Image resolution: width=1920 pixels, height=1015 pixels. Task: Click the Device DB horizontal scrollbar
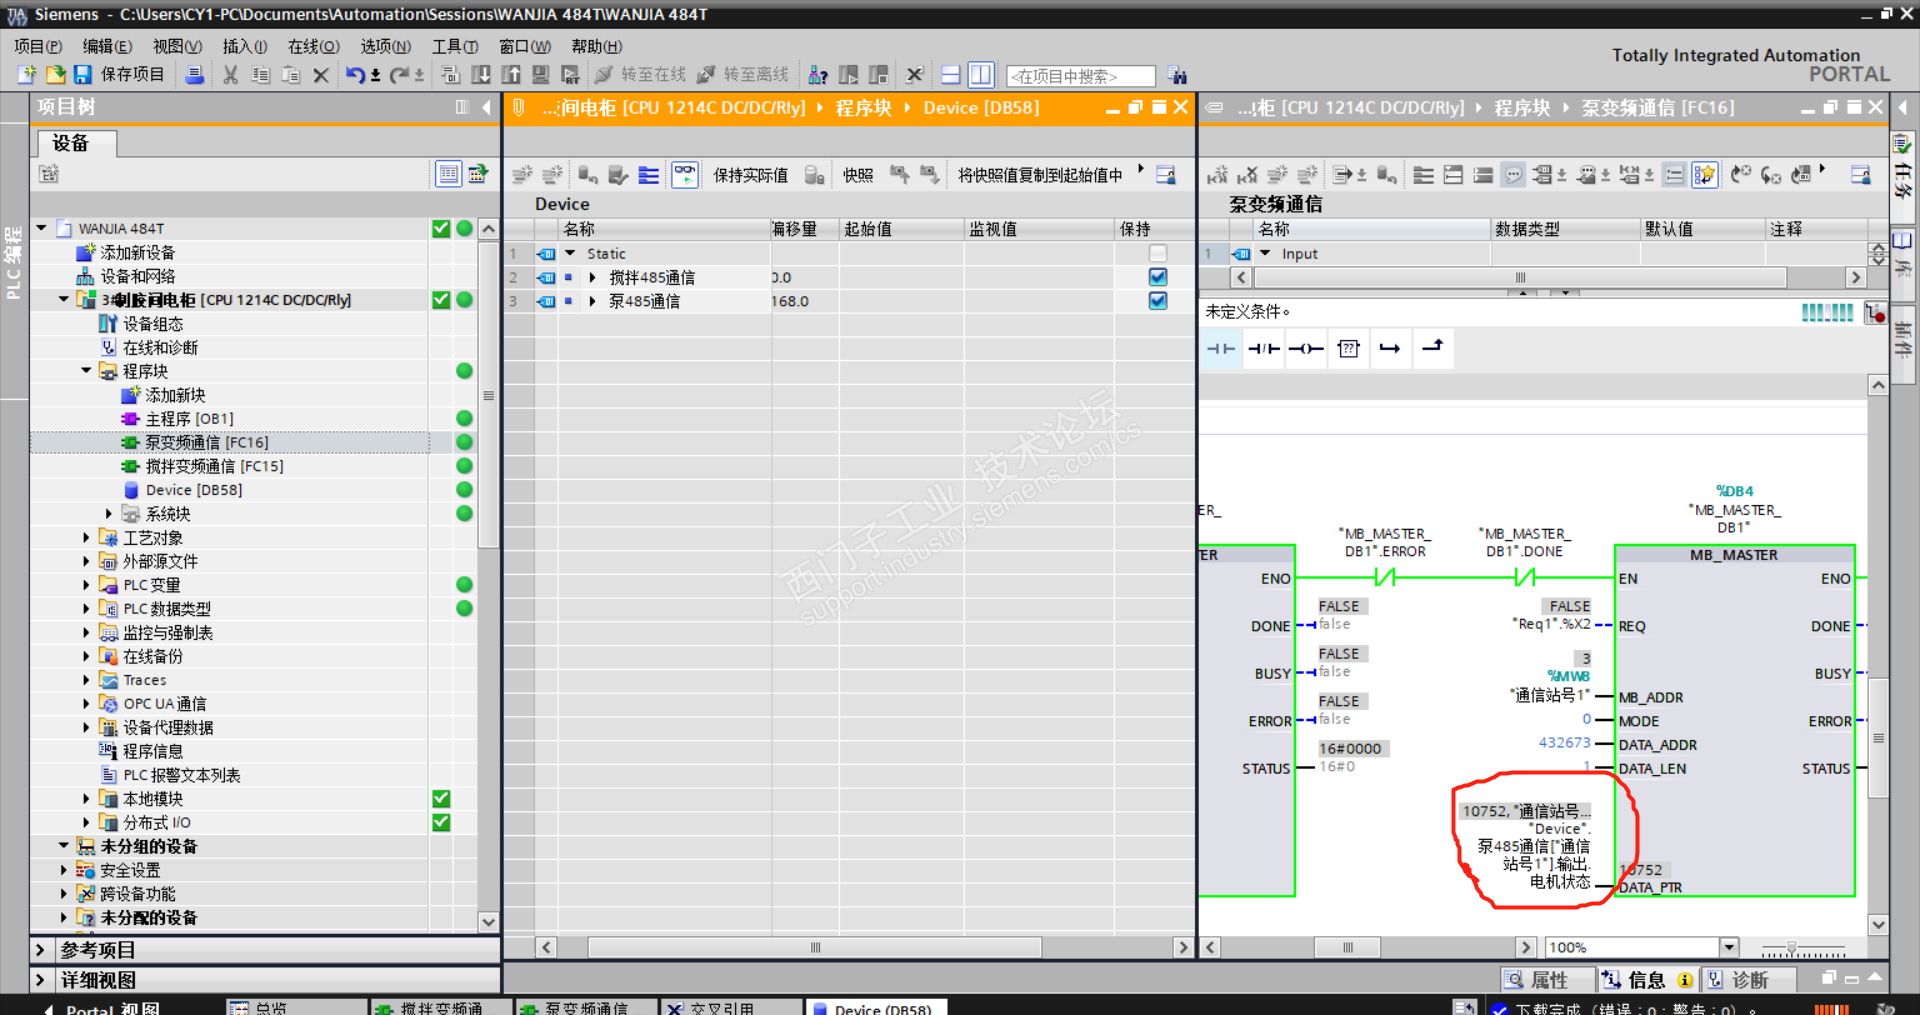click(x=814, y=947)
